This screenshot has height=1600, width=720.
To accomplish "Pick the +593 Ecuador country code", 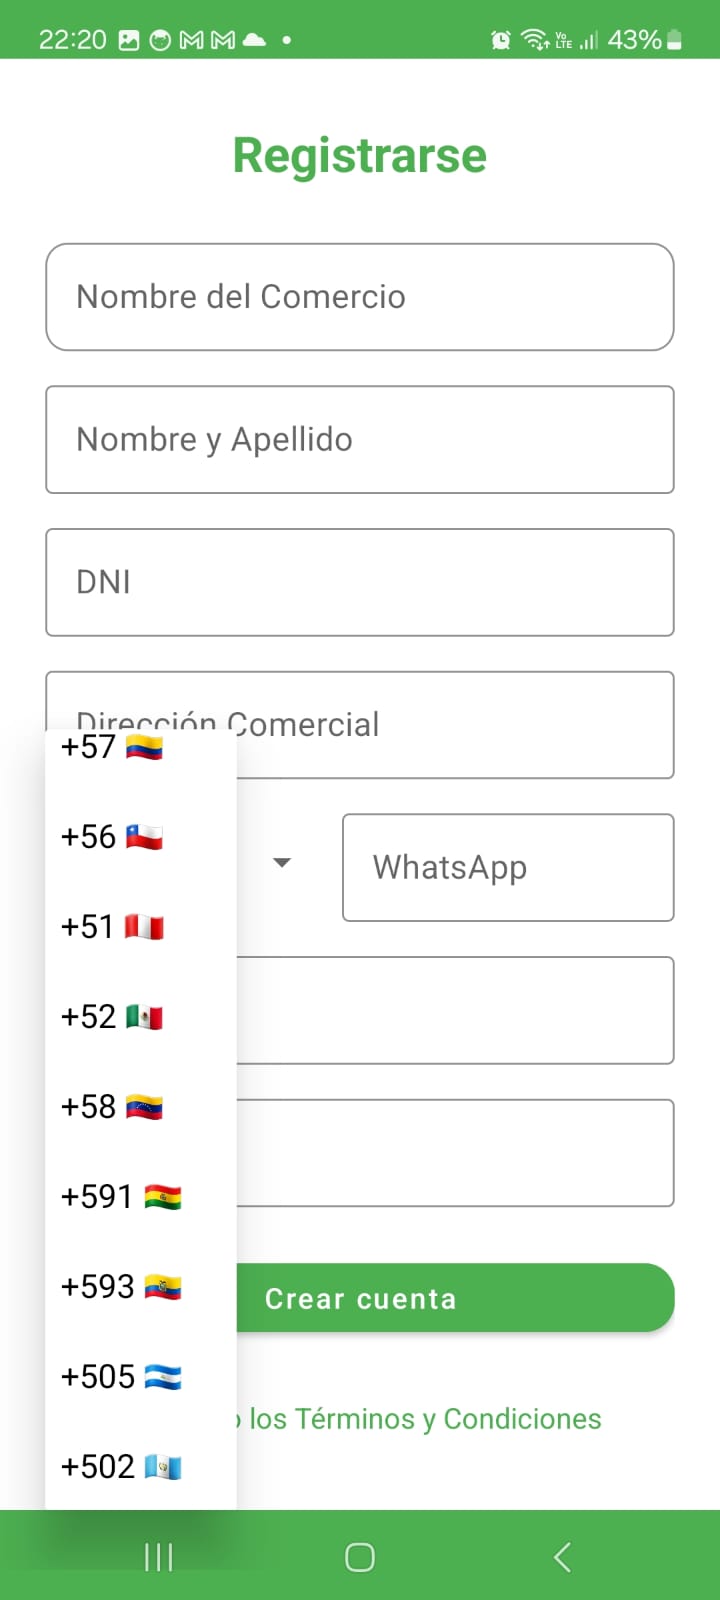I will (120, 1287).
